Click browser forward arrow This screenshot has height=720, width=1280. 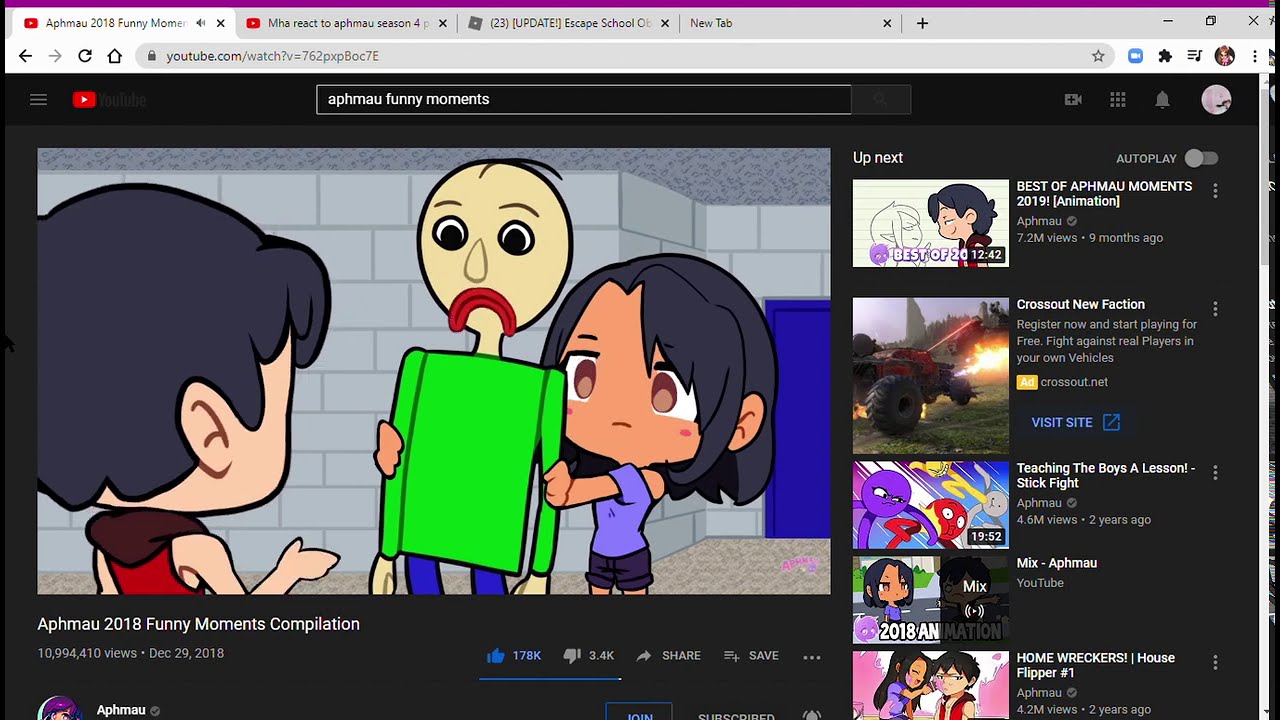55,56
